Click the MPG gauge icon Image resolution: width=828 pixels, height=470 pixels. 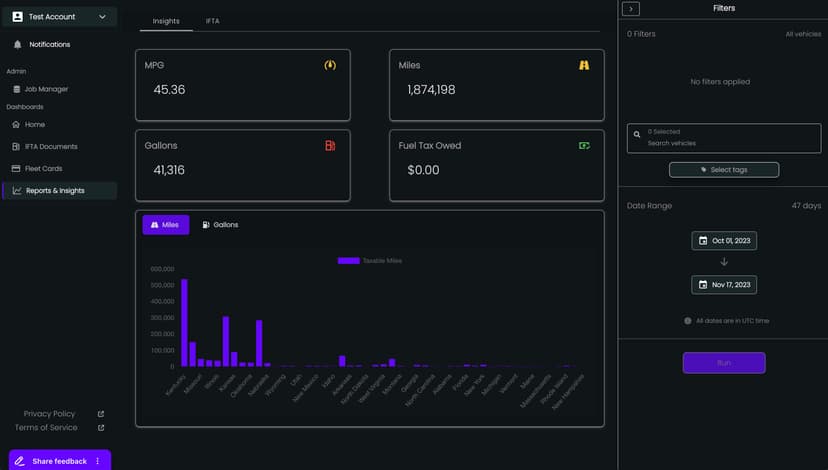330,65
